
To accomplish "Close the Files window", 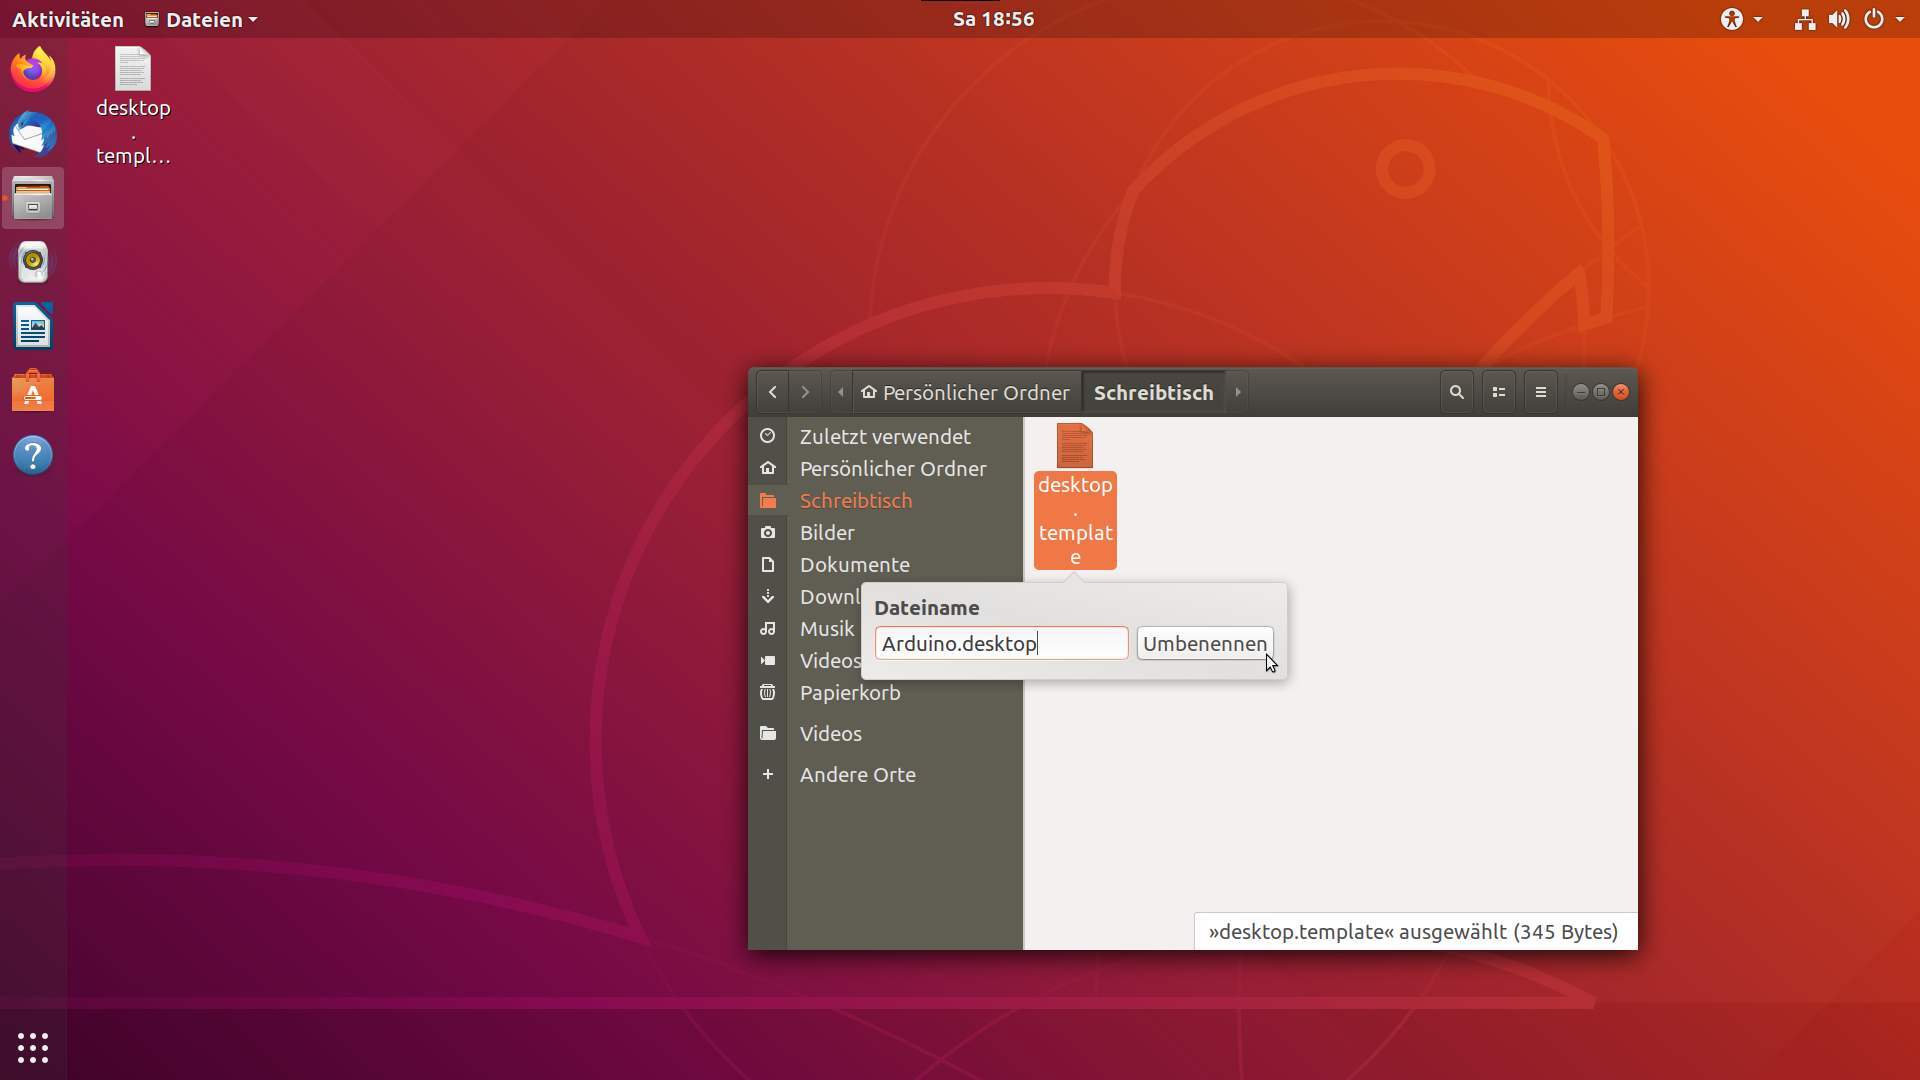I will (1621, 392).
